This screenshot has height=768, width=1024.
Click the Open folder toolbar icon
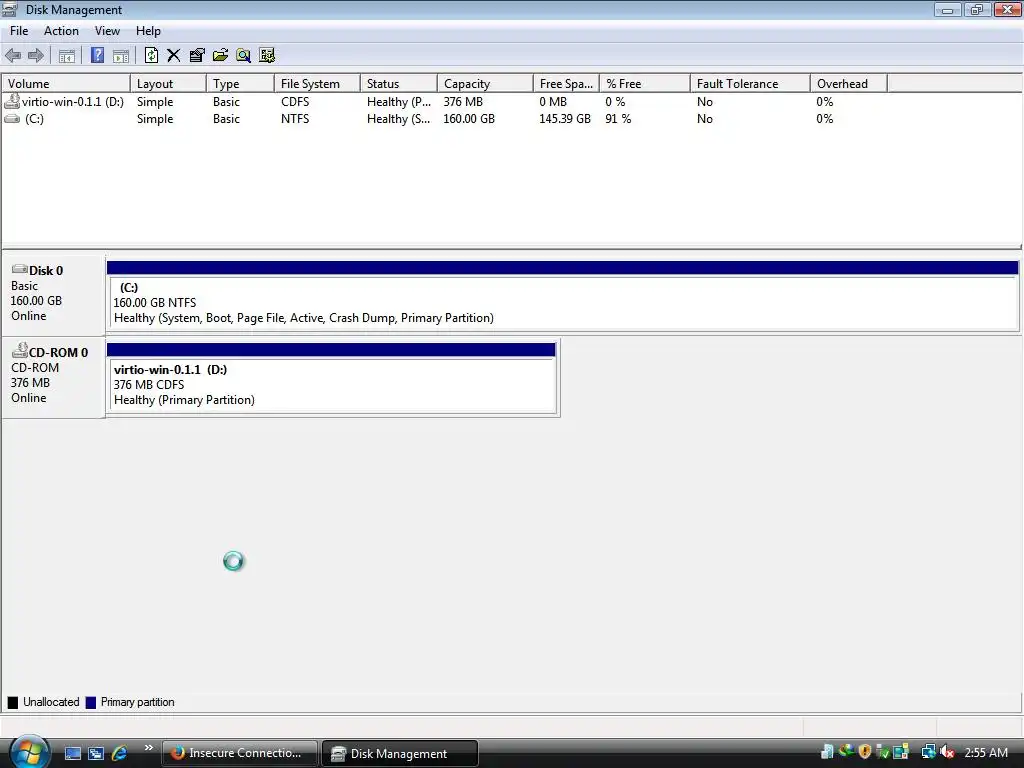tap(220, 56)
